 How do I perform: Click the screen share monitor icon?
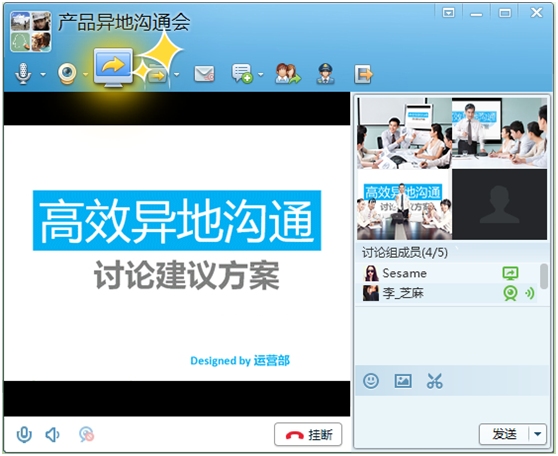pyautogui.click(x=113, y=68)
